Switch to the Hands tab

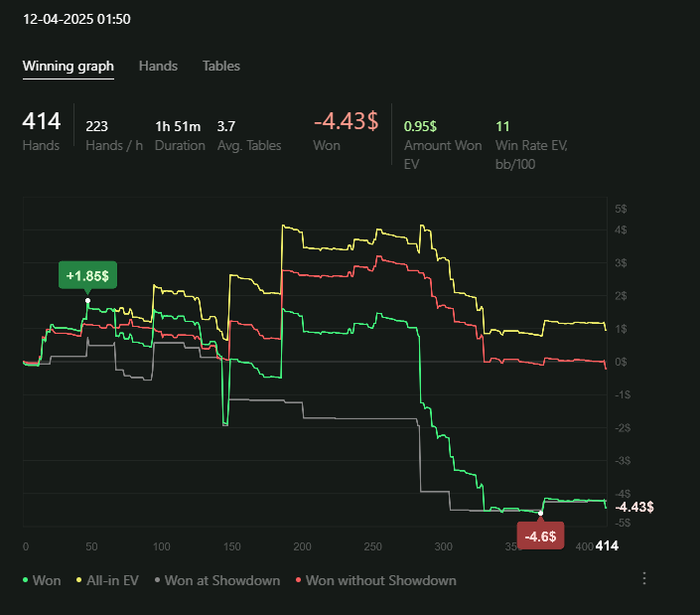pos(158,66)
